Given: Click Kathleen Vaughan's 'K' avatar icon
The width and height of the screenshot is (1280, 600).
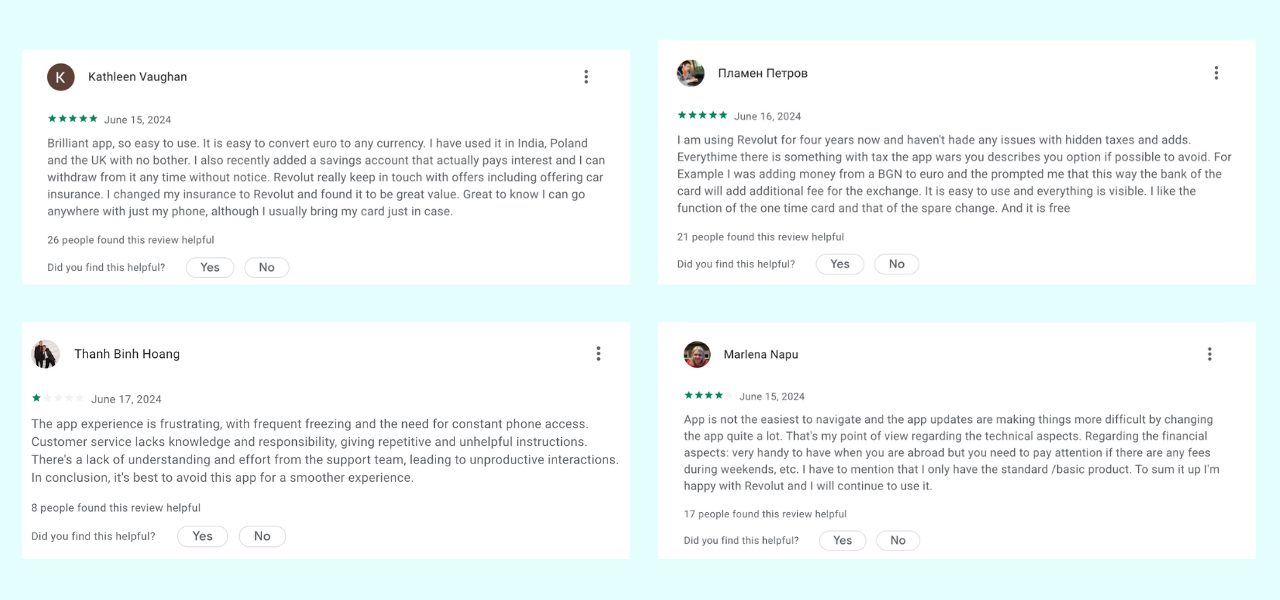Looking at the screenshot, I should tap(61, 77).
